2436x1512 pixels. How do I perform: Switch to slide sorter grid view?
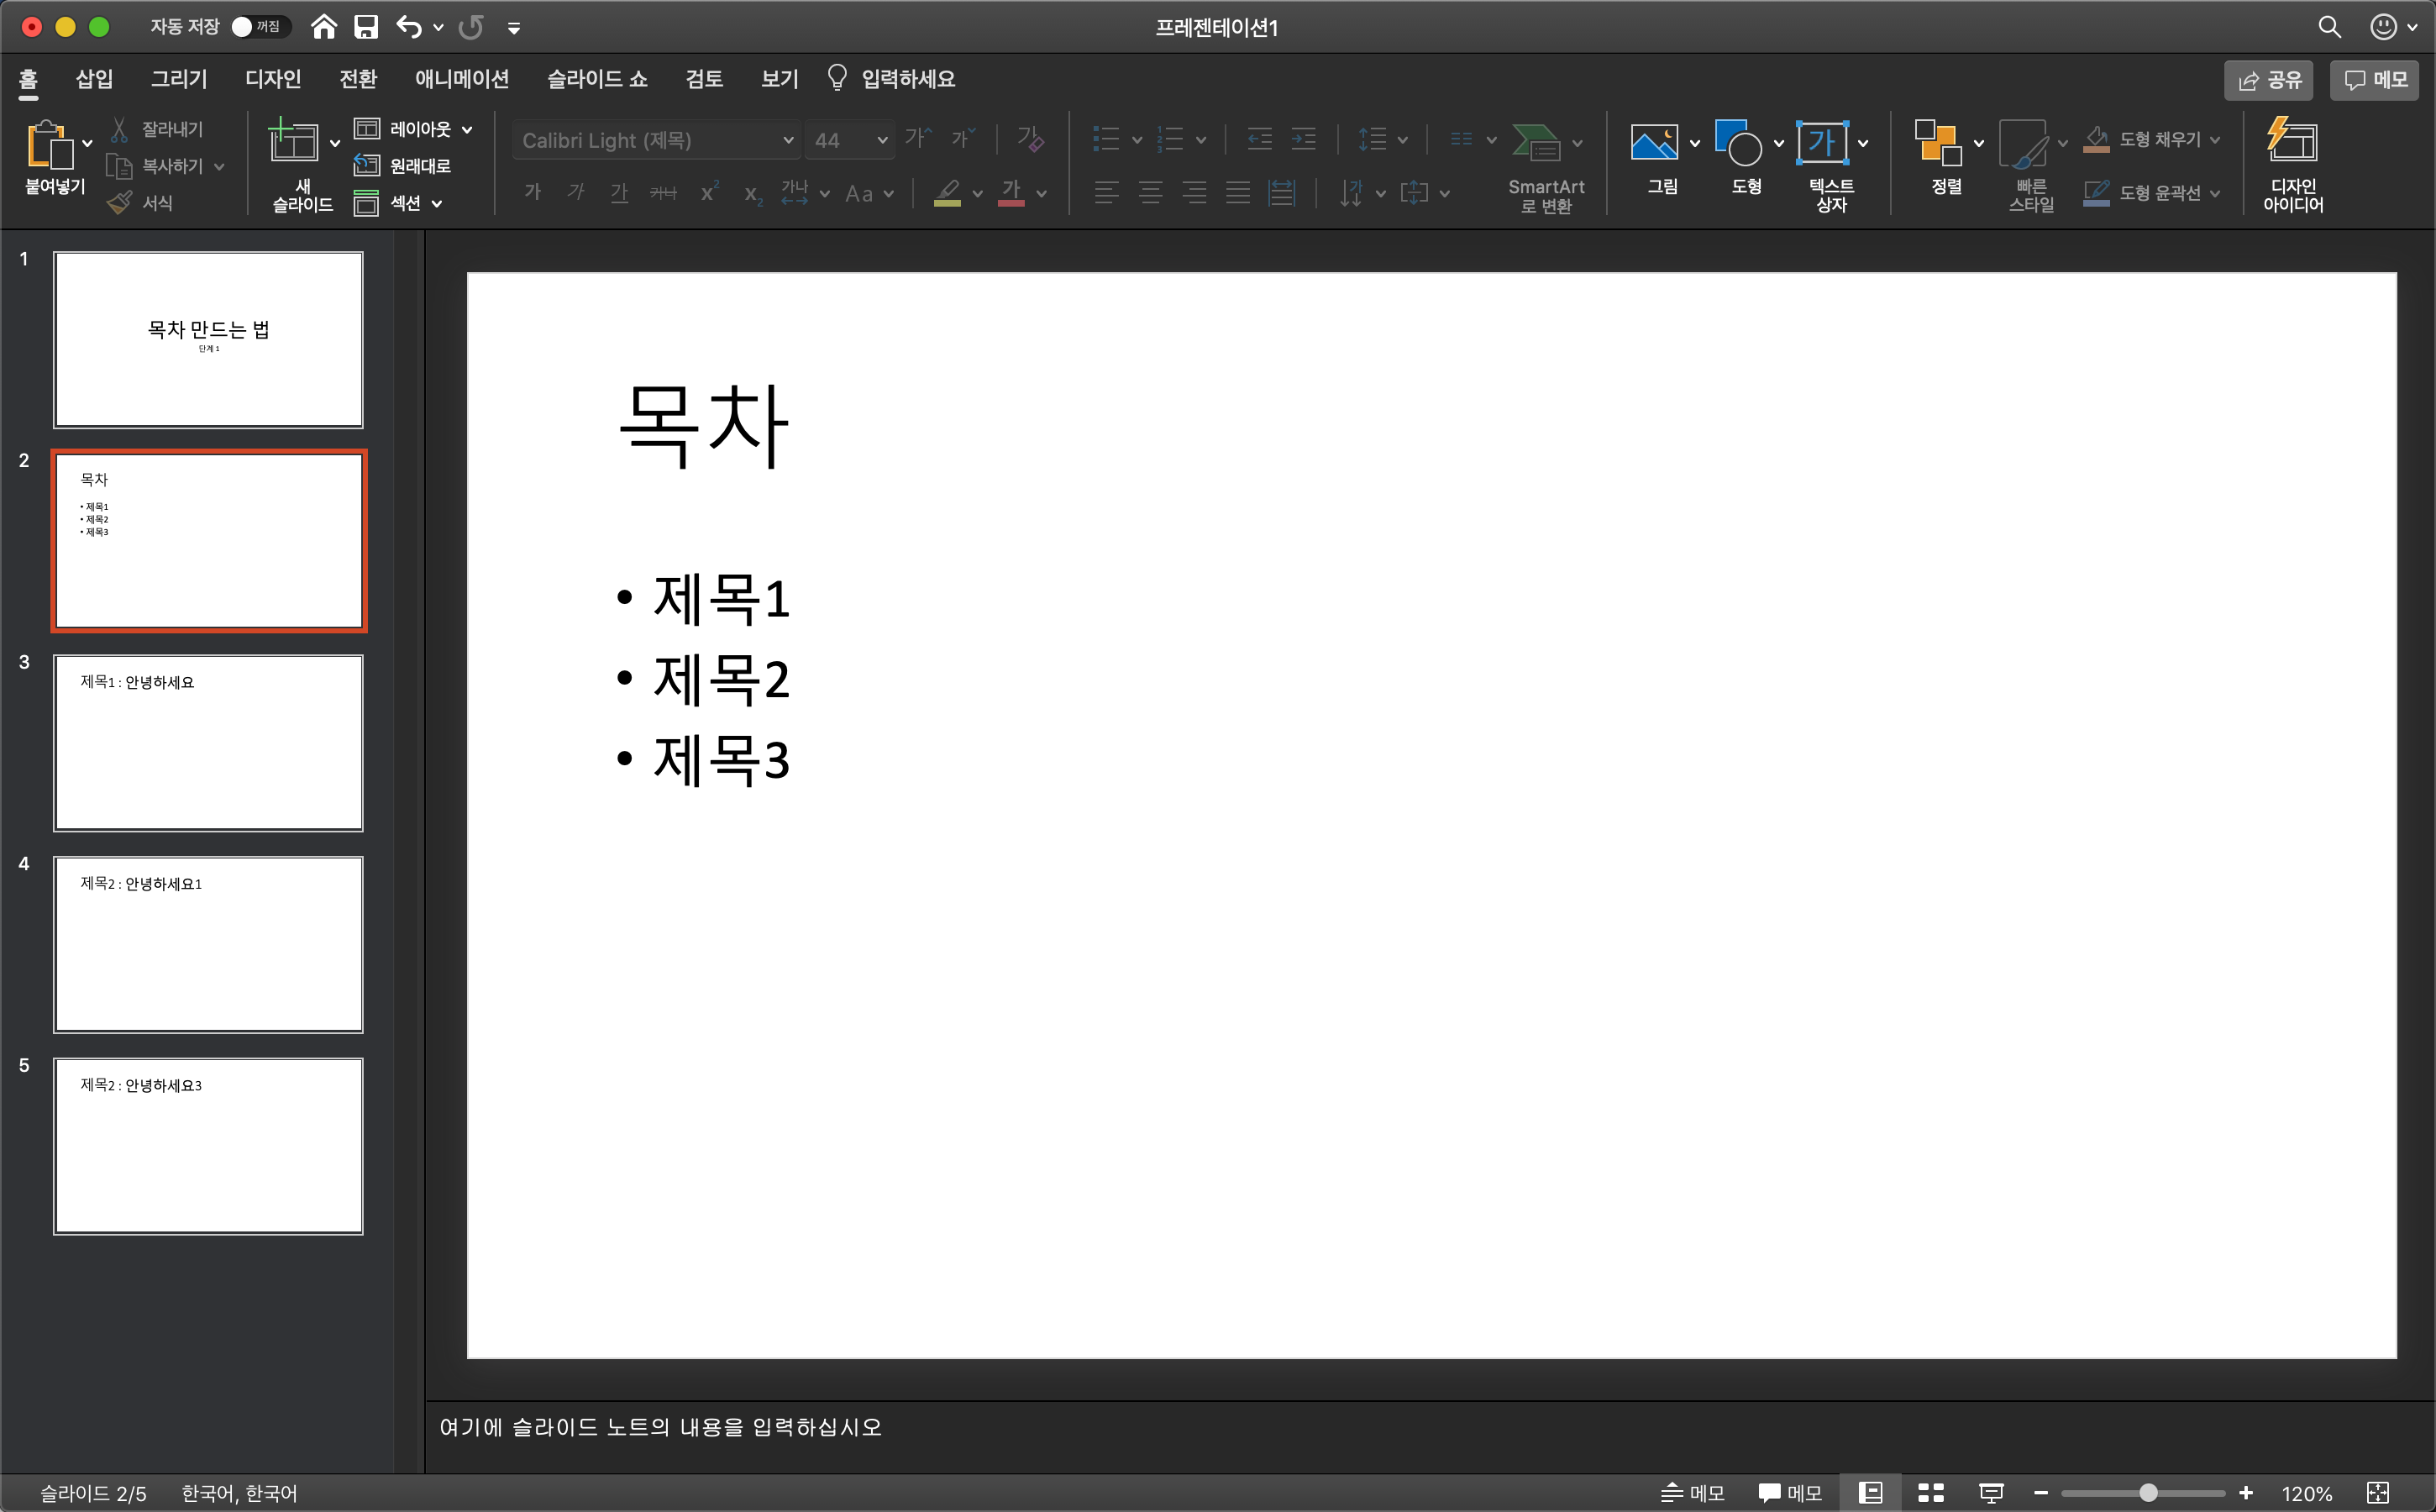click(x=1930, y=1492)
